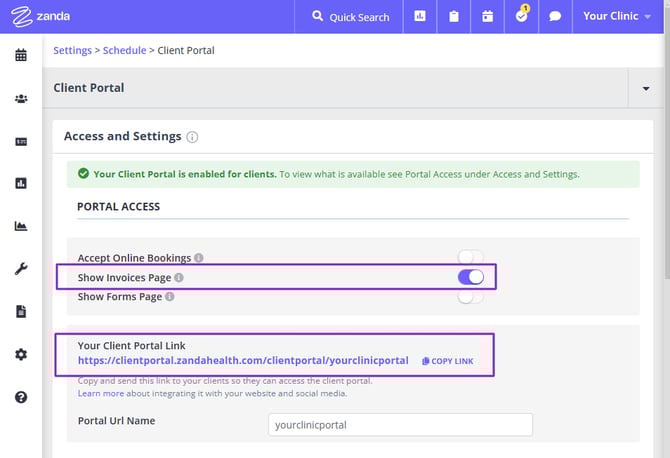Open the tasks checkmark icon with notification badge
The height and width of the screenshot is (458, 670).
tap(521, 17)
